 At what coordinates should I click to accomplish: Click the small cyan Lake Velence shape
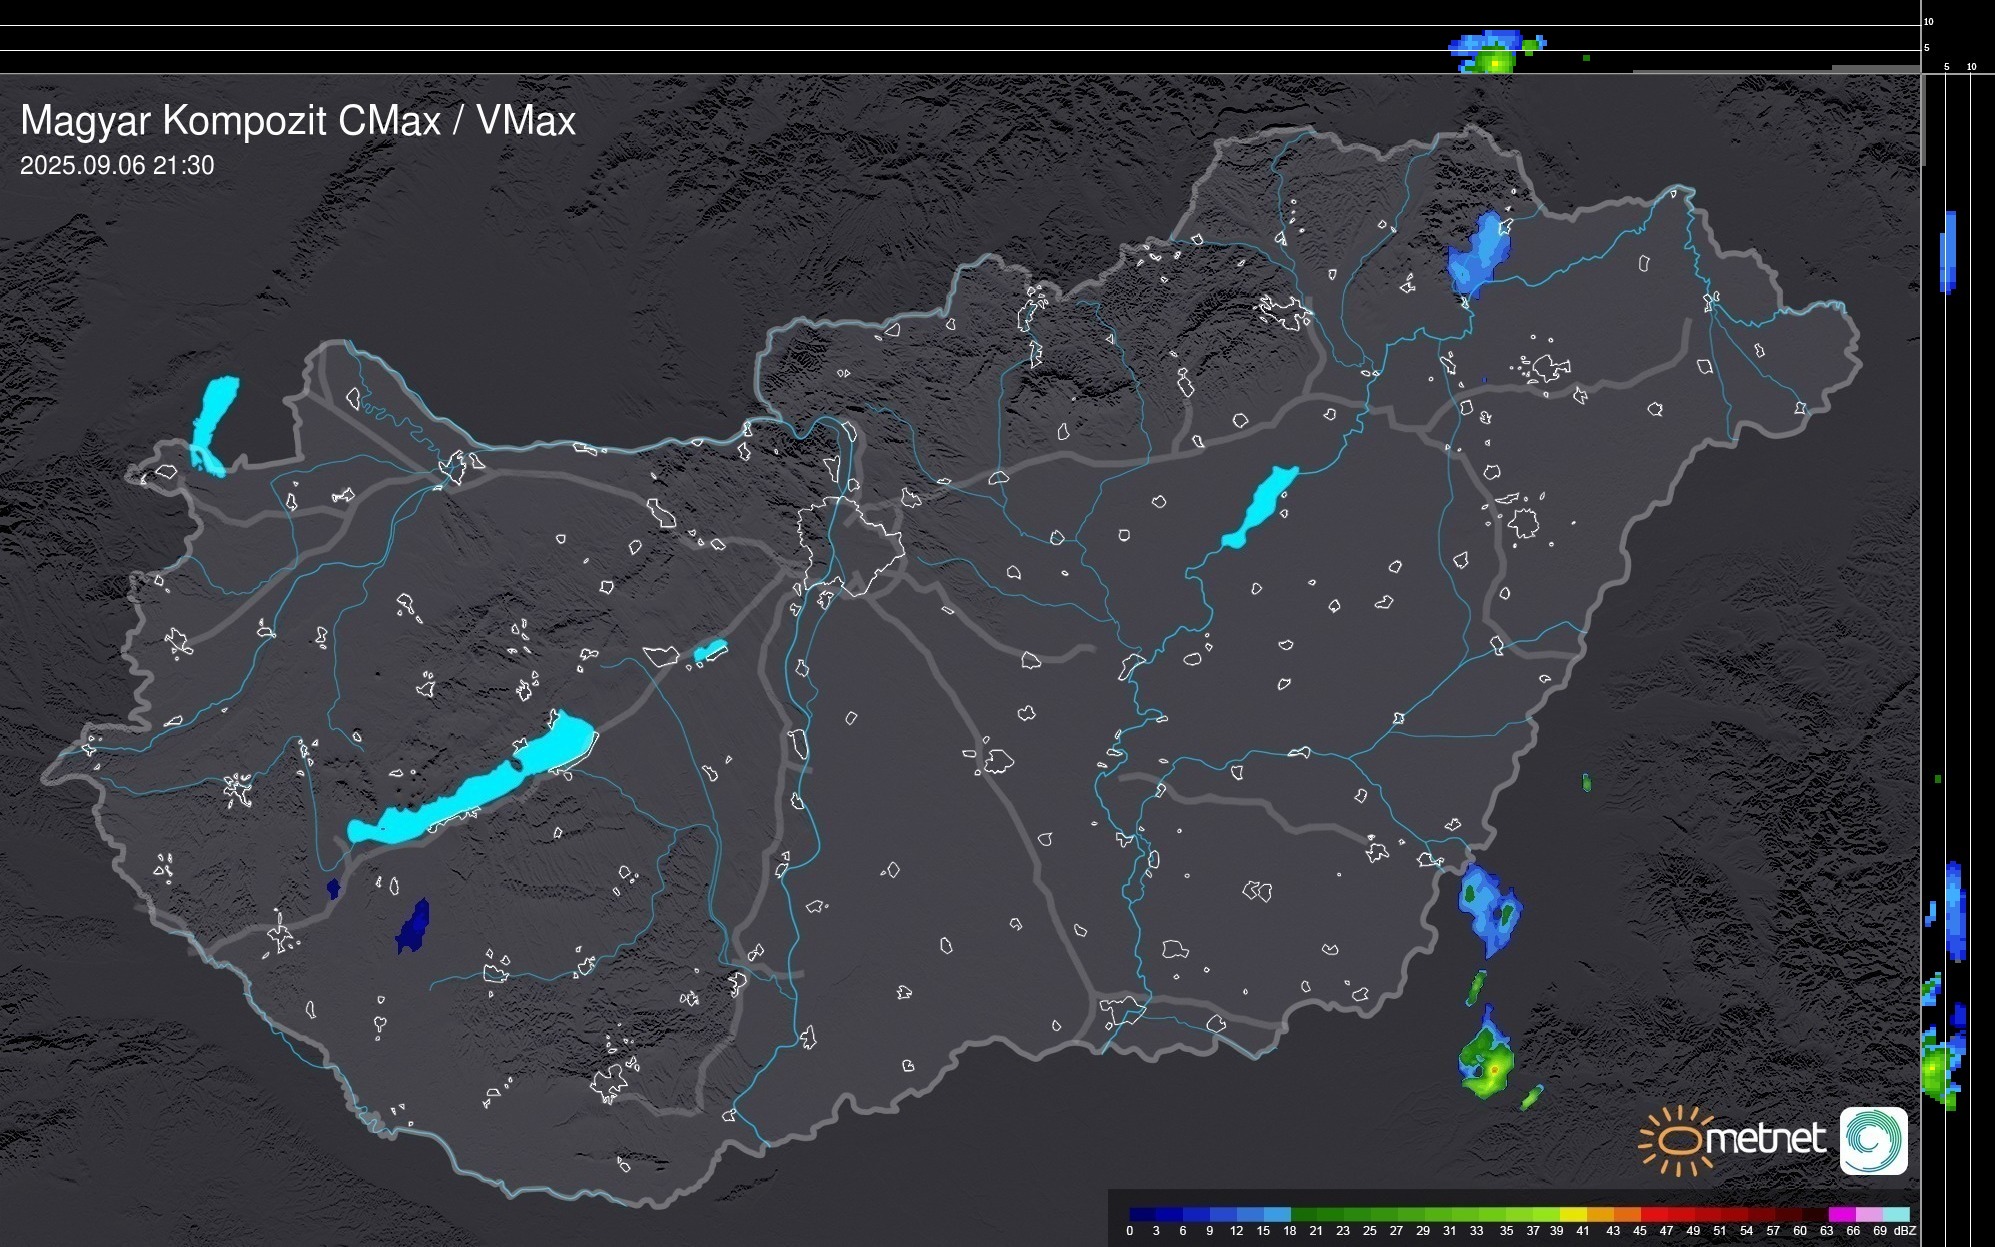[x=709, y=651]
